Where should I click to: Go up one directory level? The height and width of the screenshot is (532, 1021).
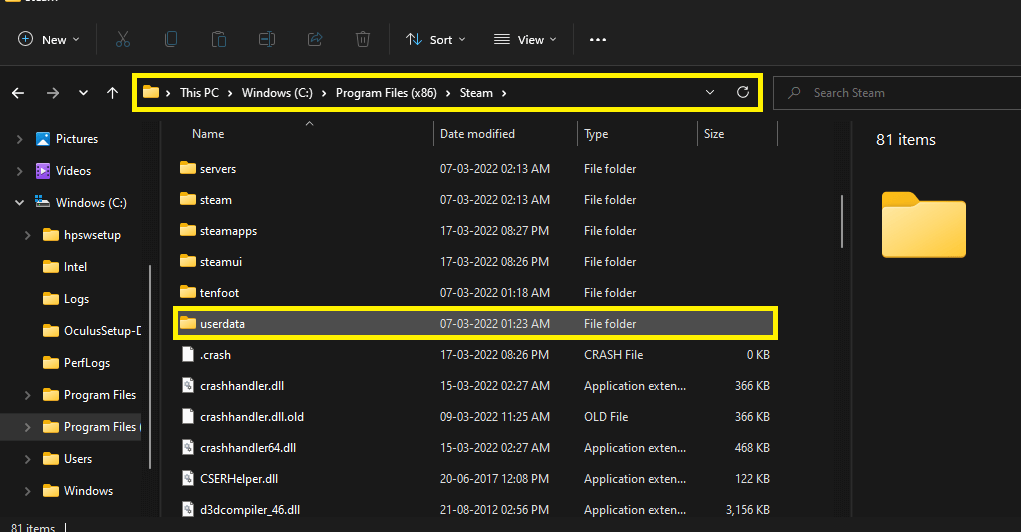[x=112, y=93]
